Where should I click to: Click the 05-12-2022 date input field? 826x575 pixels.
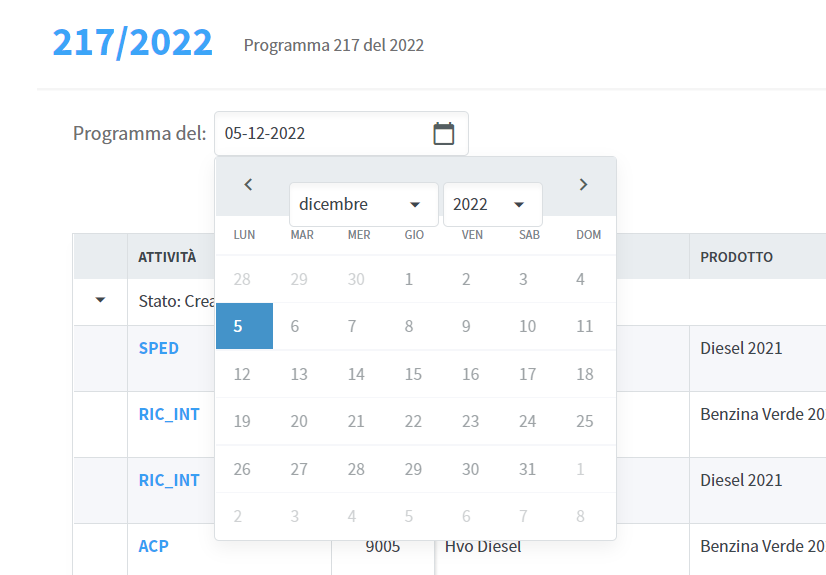tap(341, 133)
